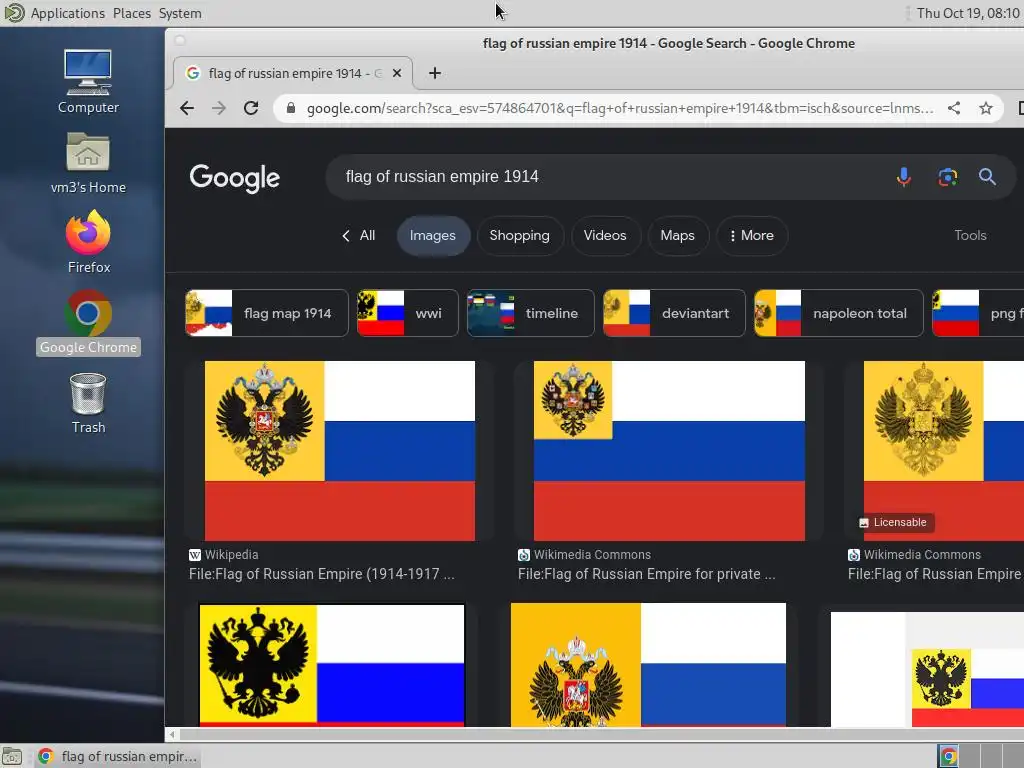Click the clock in top panel
The width and height of the screenshot is (1024, 768).
coord(967,13)
